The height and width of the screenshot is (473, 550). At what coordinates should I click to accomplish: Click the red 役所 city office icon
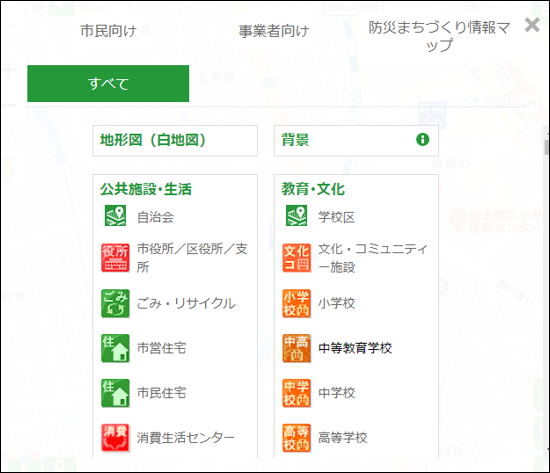point(115,258)
